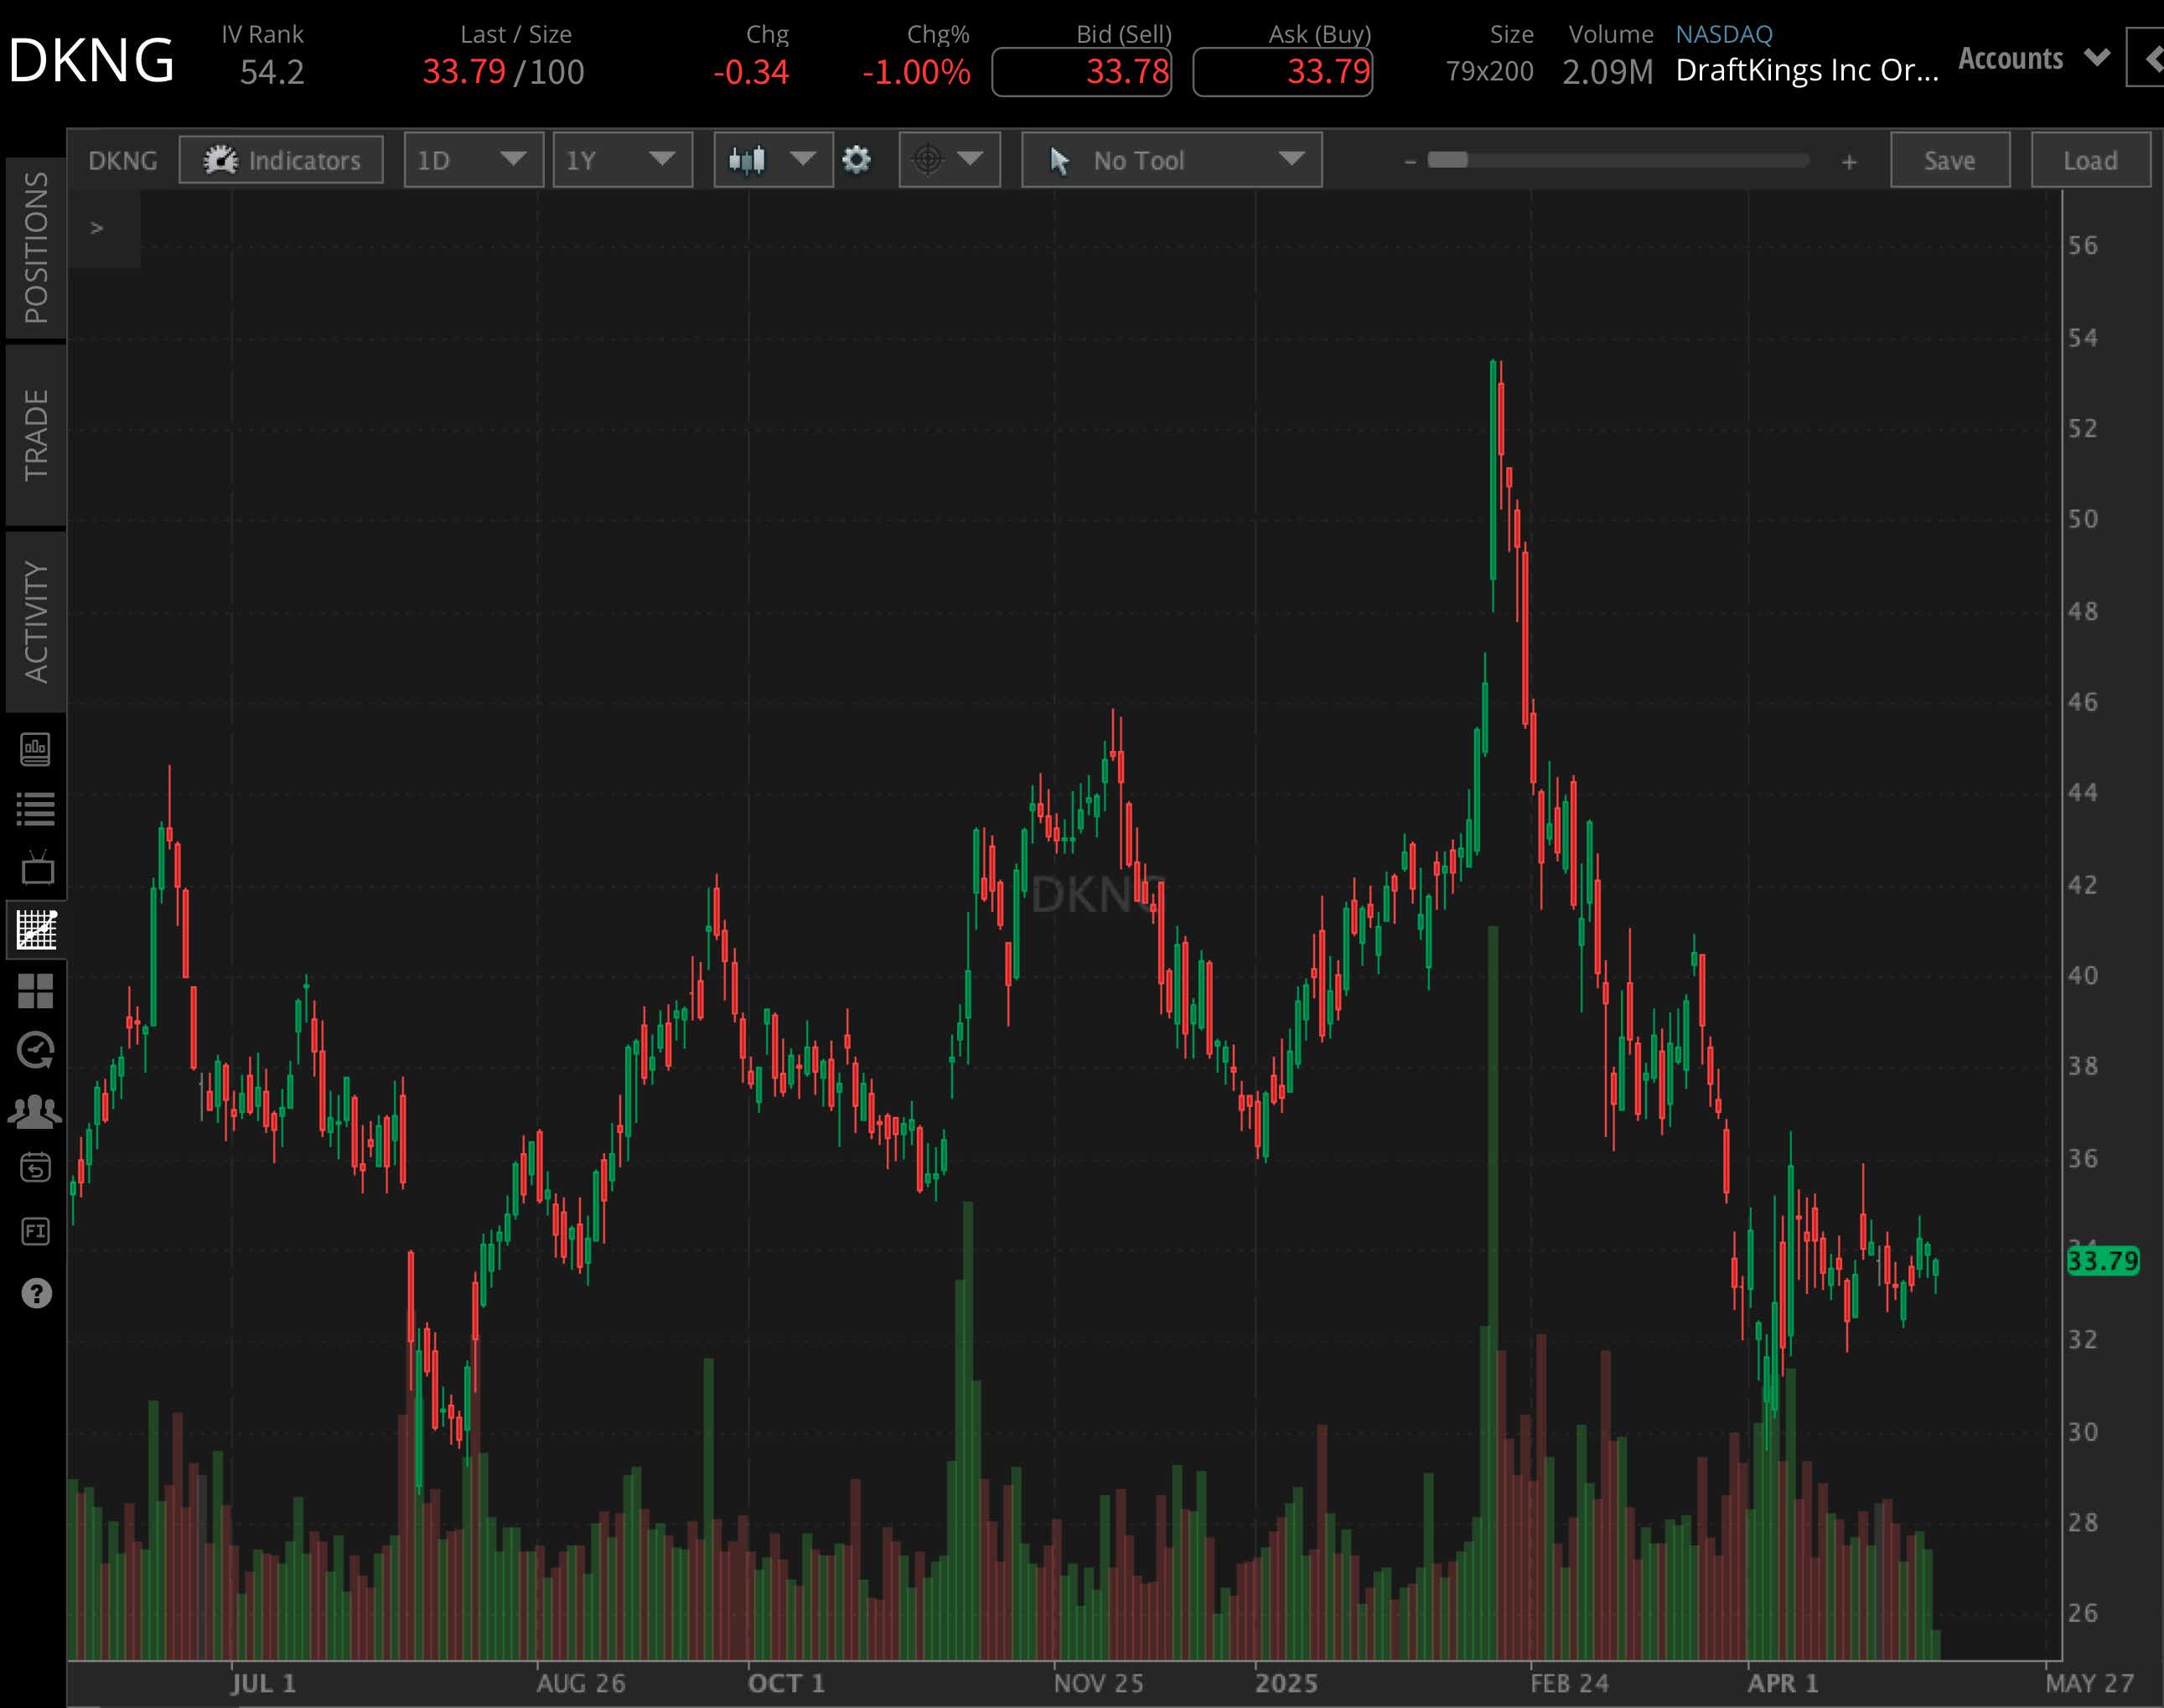Open the watchlist icon in the sidebar
Image resolution: width=2164 pixels, height=1708 pixels.
pos(37,808)
